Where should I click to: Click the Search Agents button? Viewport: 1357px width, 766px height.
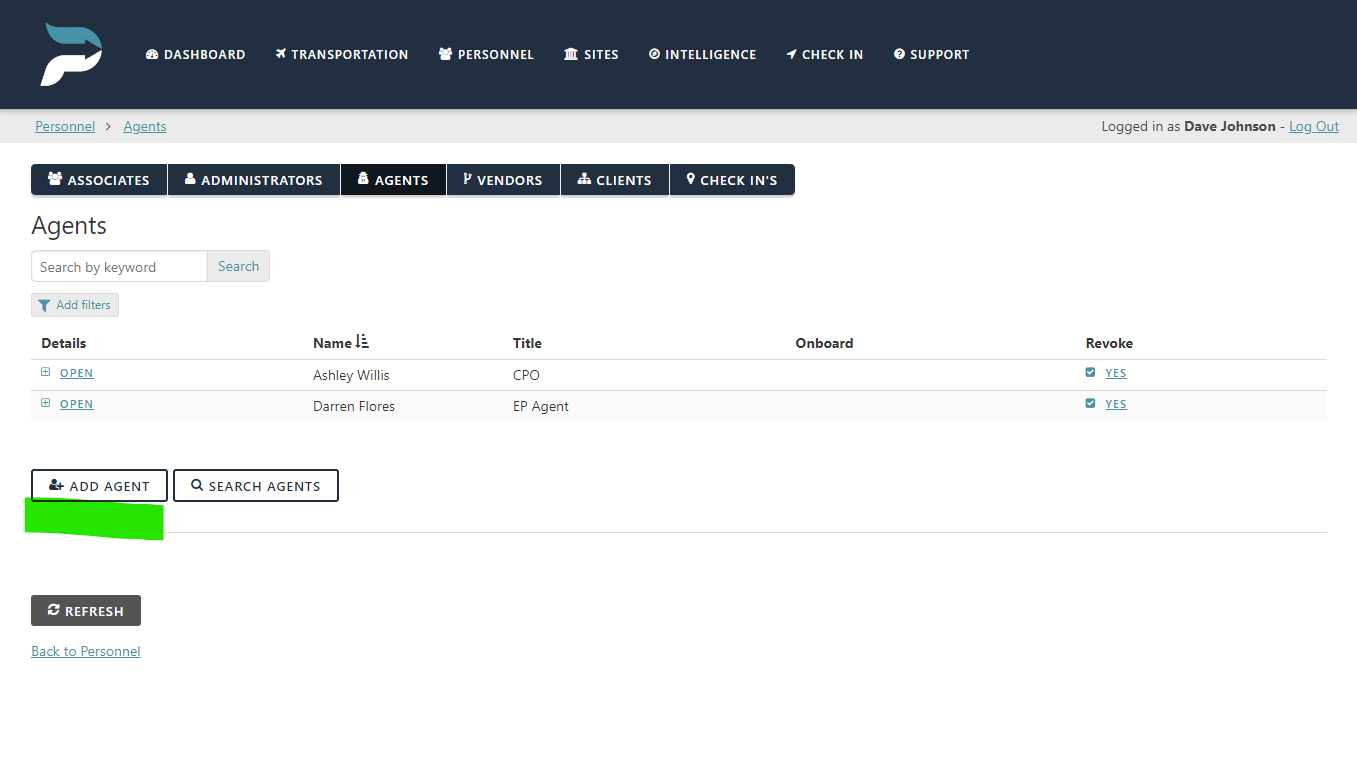(255, 485)
